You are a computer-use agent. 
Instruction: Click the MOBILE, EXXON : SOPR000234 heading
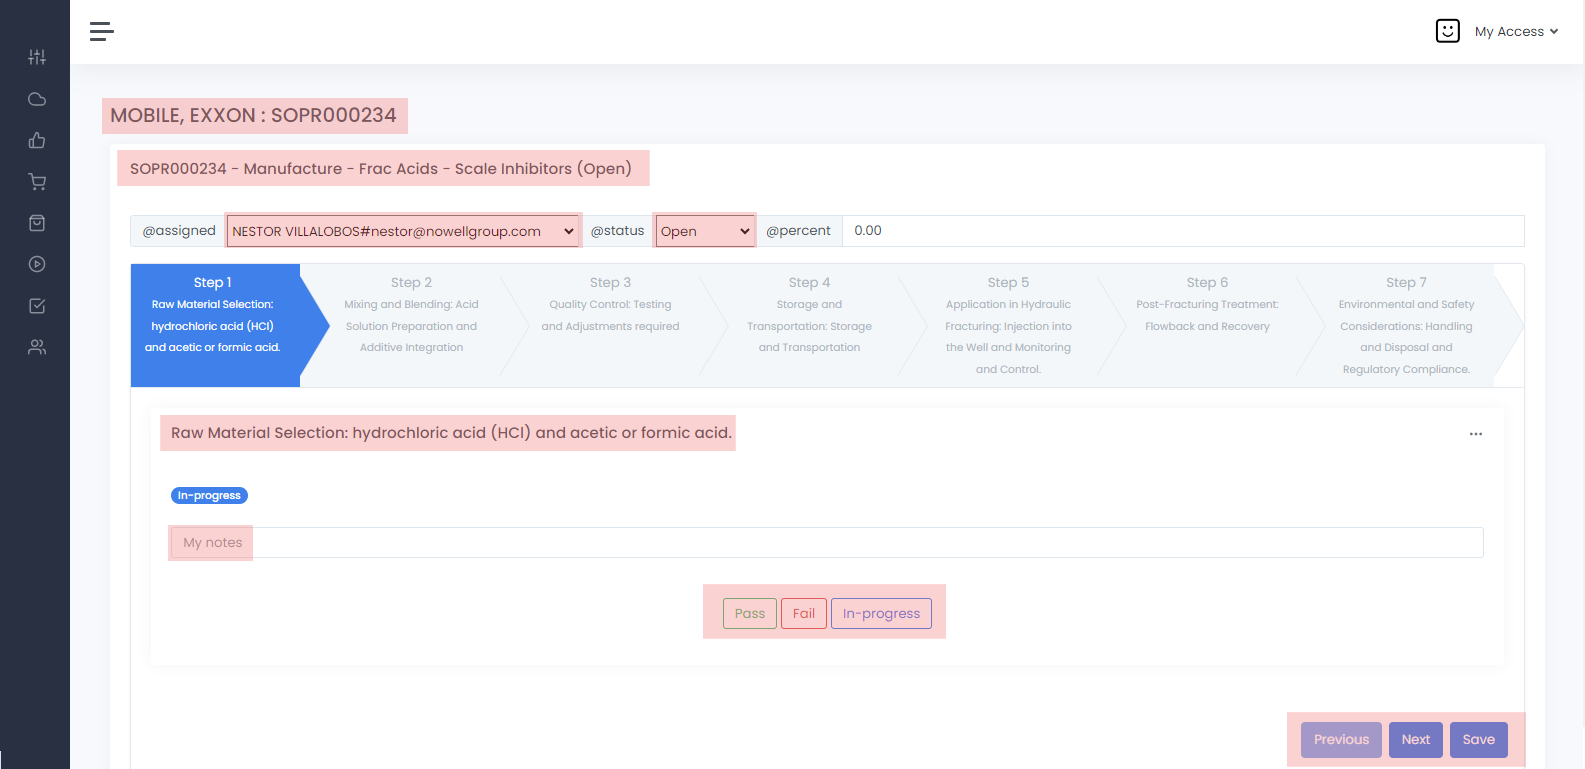pyautogui.click(x=254, y=115)
